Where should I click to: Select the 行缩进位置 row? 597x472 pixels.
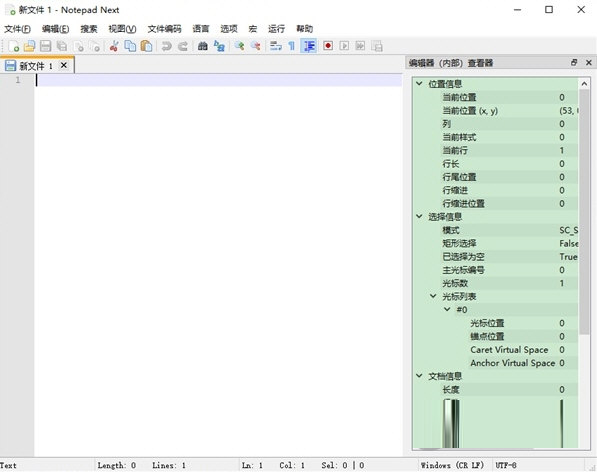[496, 204]
